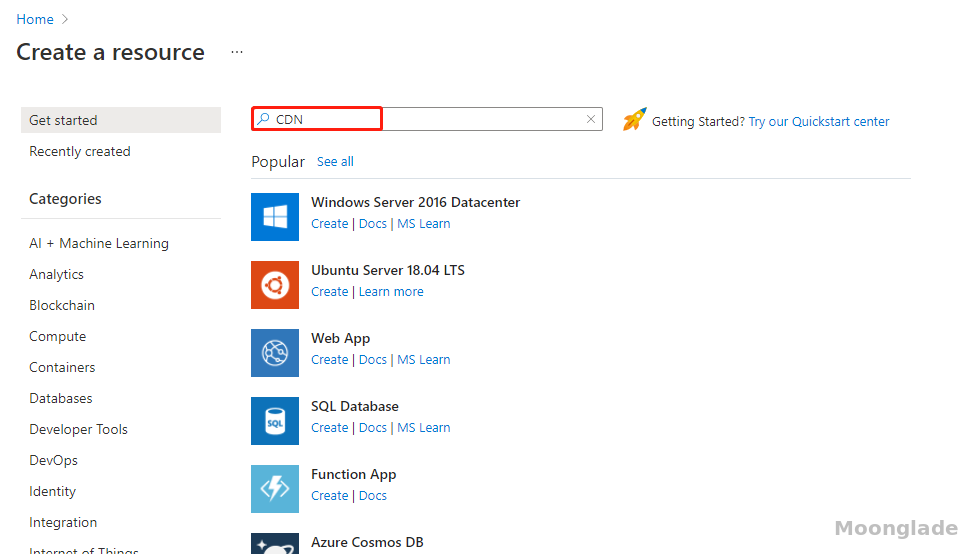
Task: Go to Home breadcrumb link
Action: tap(35, 19)
